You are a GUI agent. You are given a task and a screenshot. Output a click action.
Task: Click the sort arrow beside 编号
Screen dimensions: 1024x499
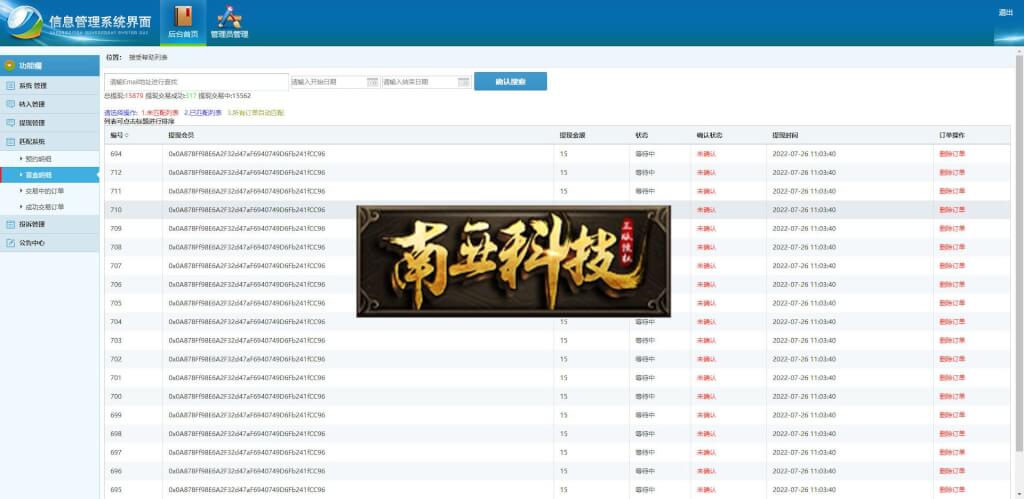(127, 135)
